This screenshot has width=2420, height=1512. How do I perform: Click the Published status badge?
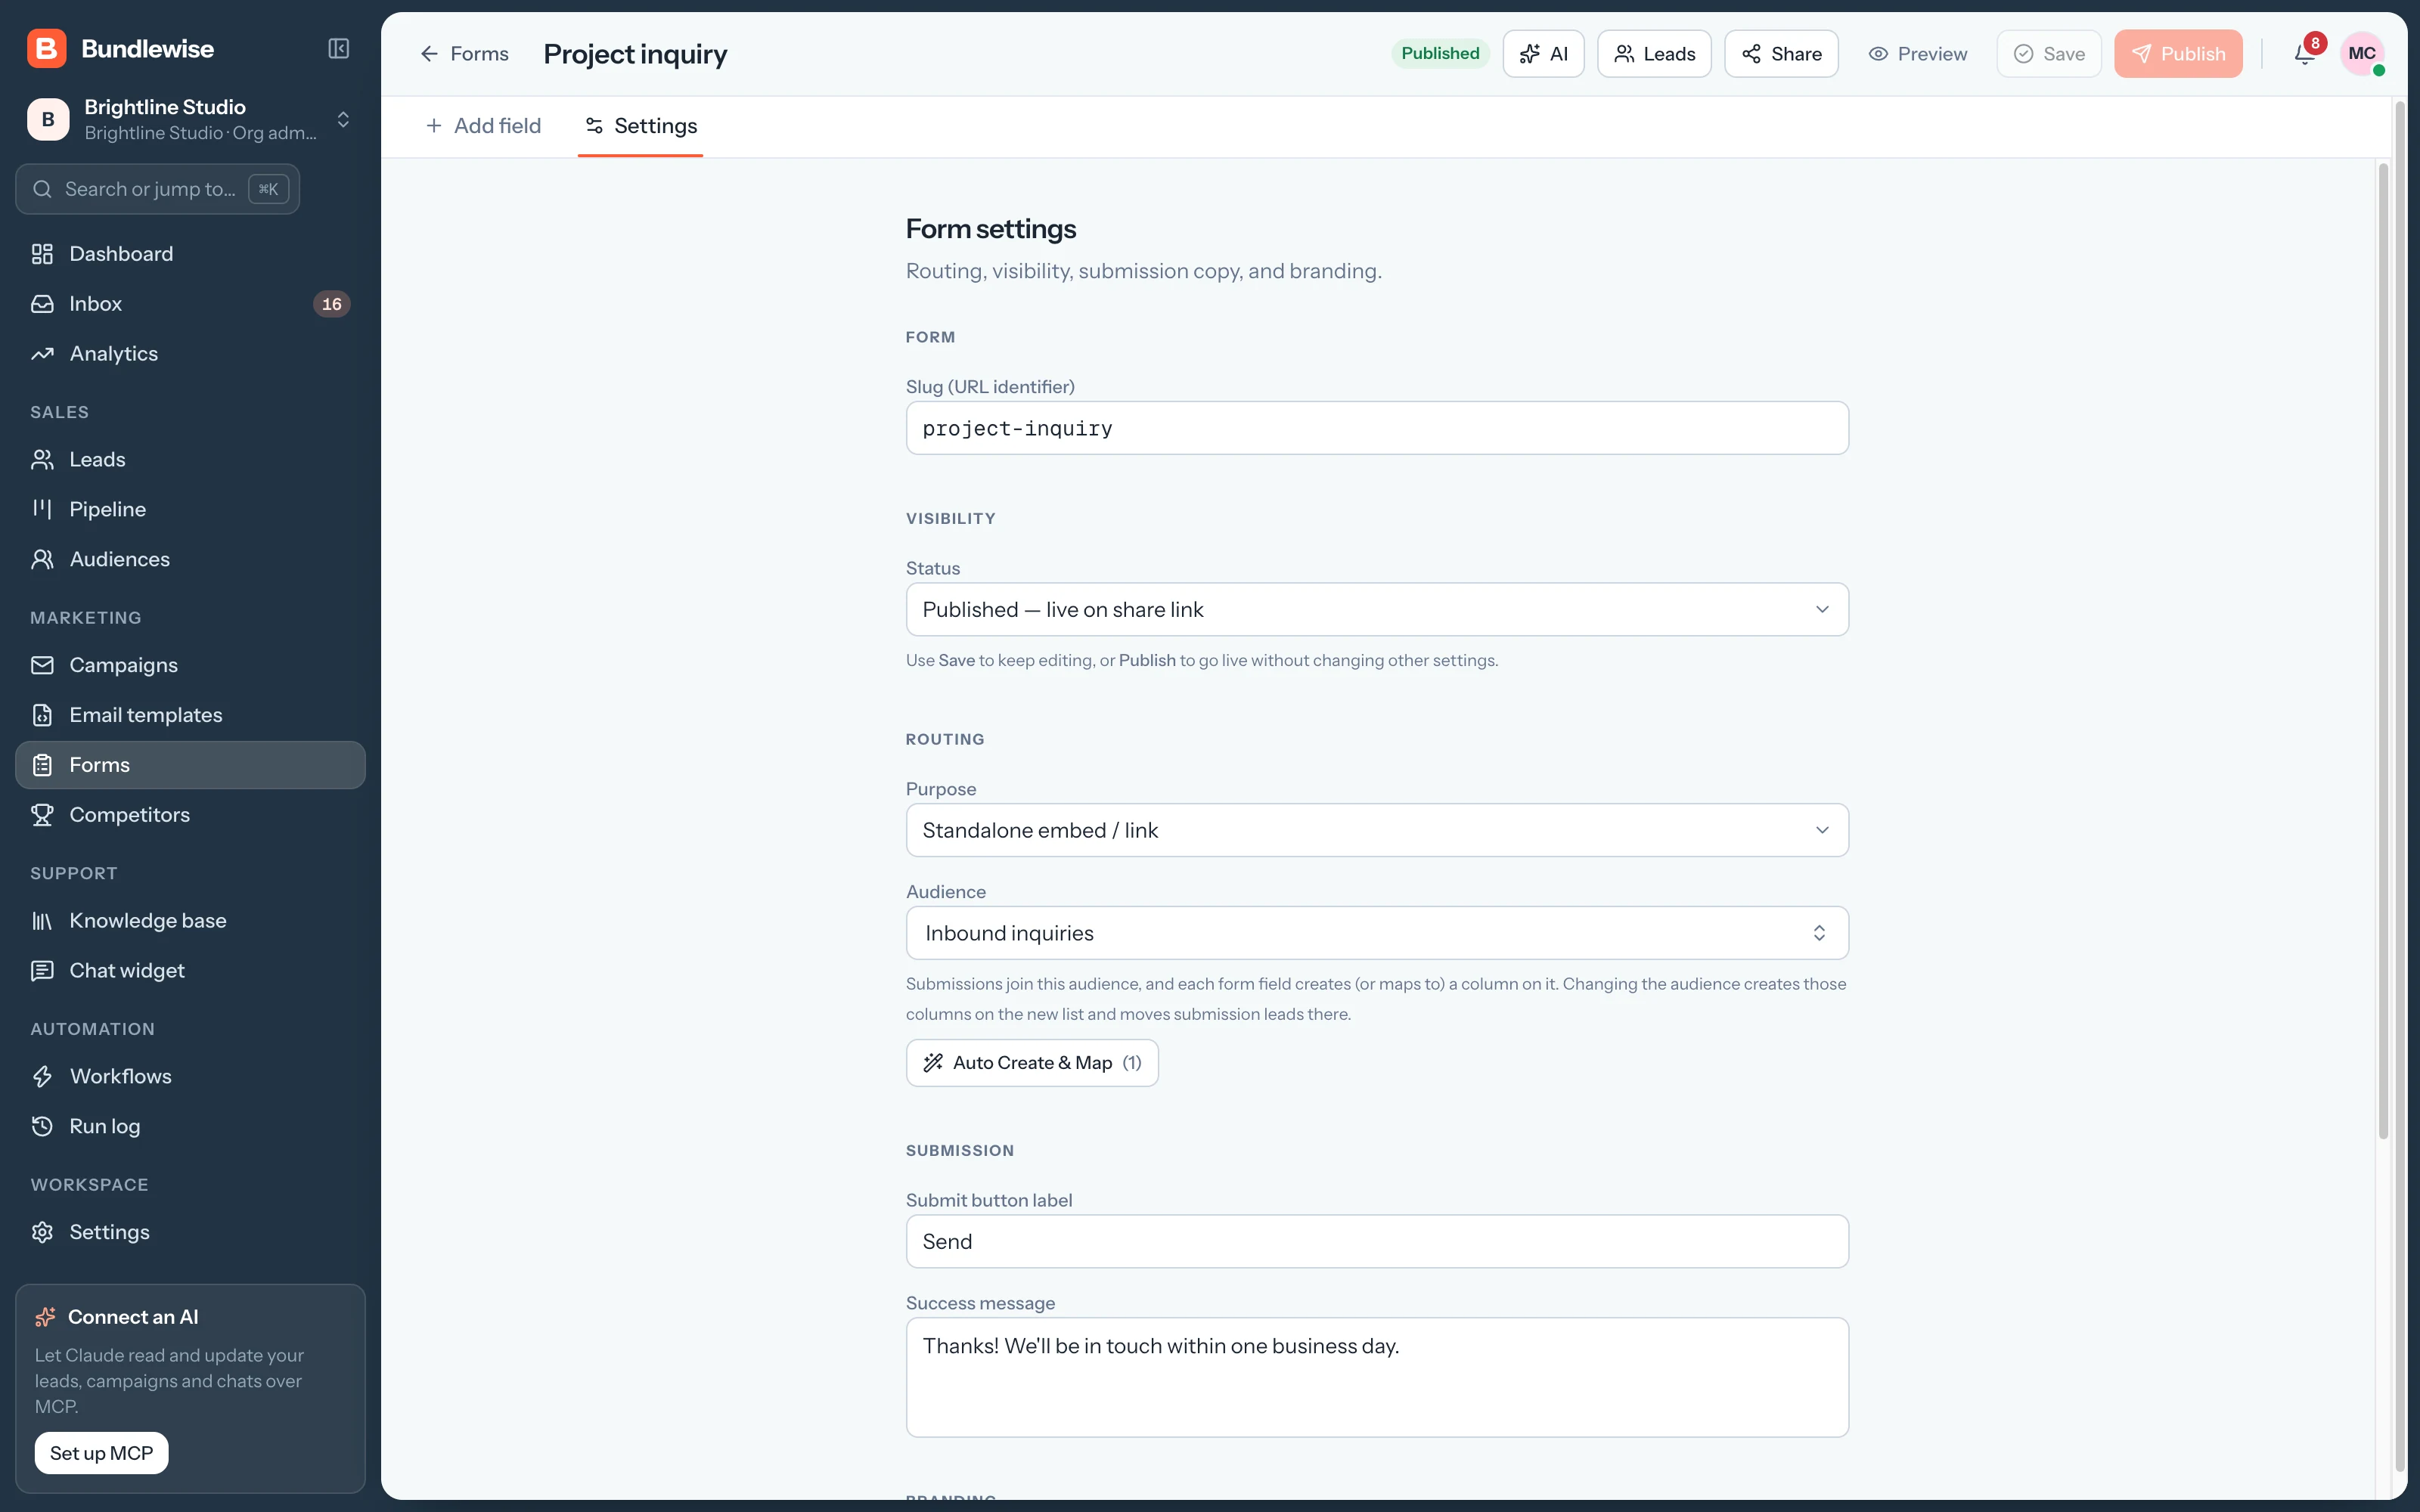[x=1440, y=54]
